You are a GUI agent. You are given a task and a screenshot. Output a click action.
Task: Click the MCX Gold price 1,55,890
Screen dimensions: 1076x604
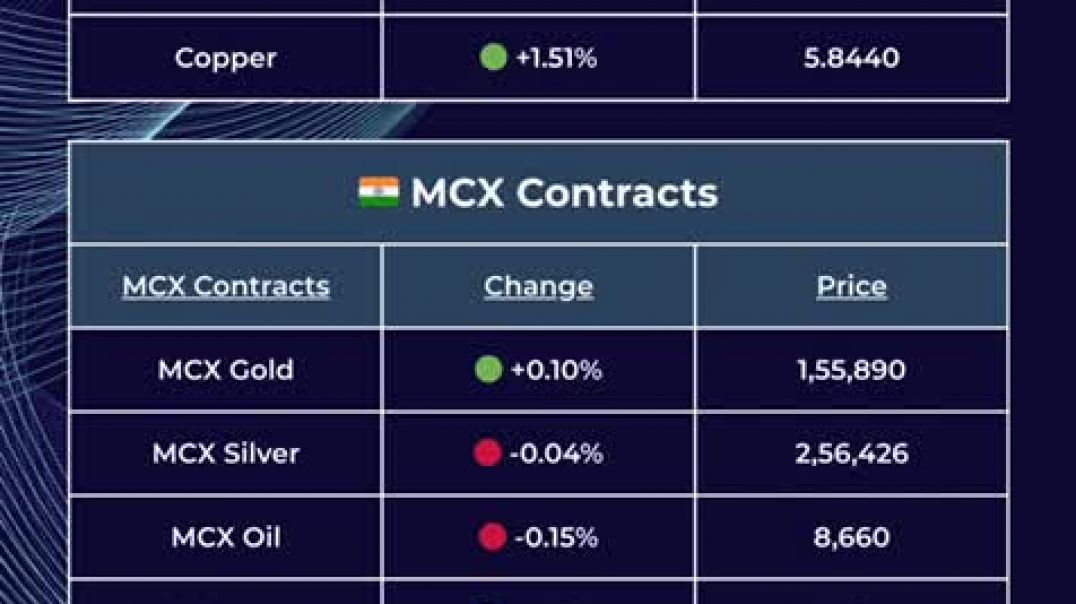pyautogui.click(x=851, y=370)
